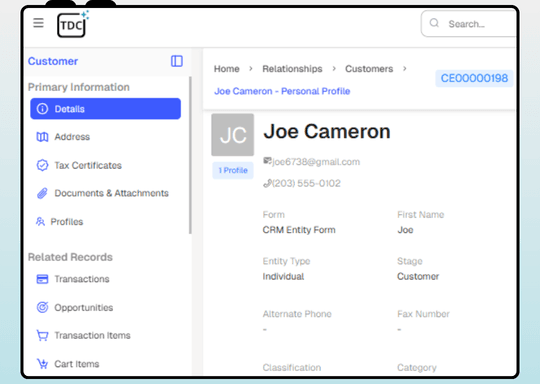Click the Primary Information heading
The image size is (540, 384).
[79, 87]
